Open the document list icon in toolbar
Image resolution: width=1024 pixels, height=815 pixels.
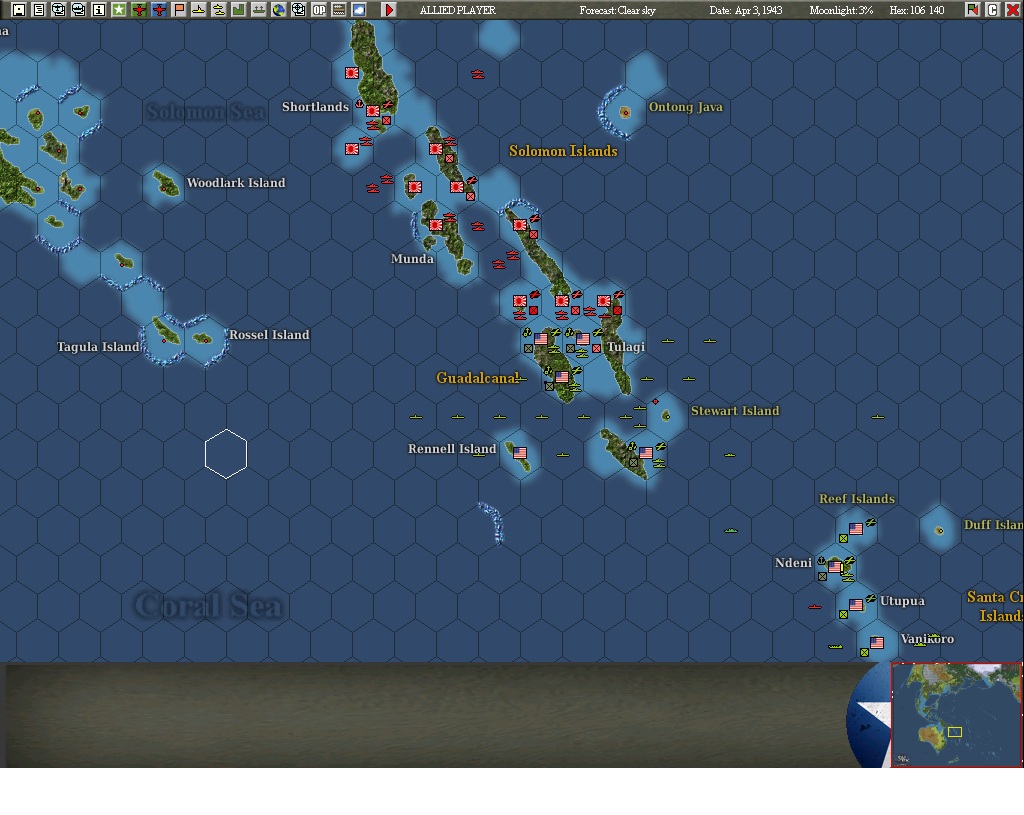(39, 10)
